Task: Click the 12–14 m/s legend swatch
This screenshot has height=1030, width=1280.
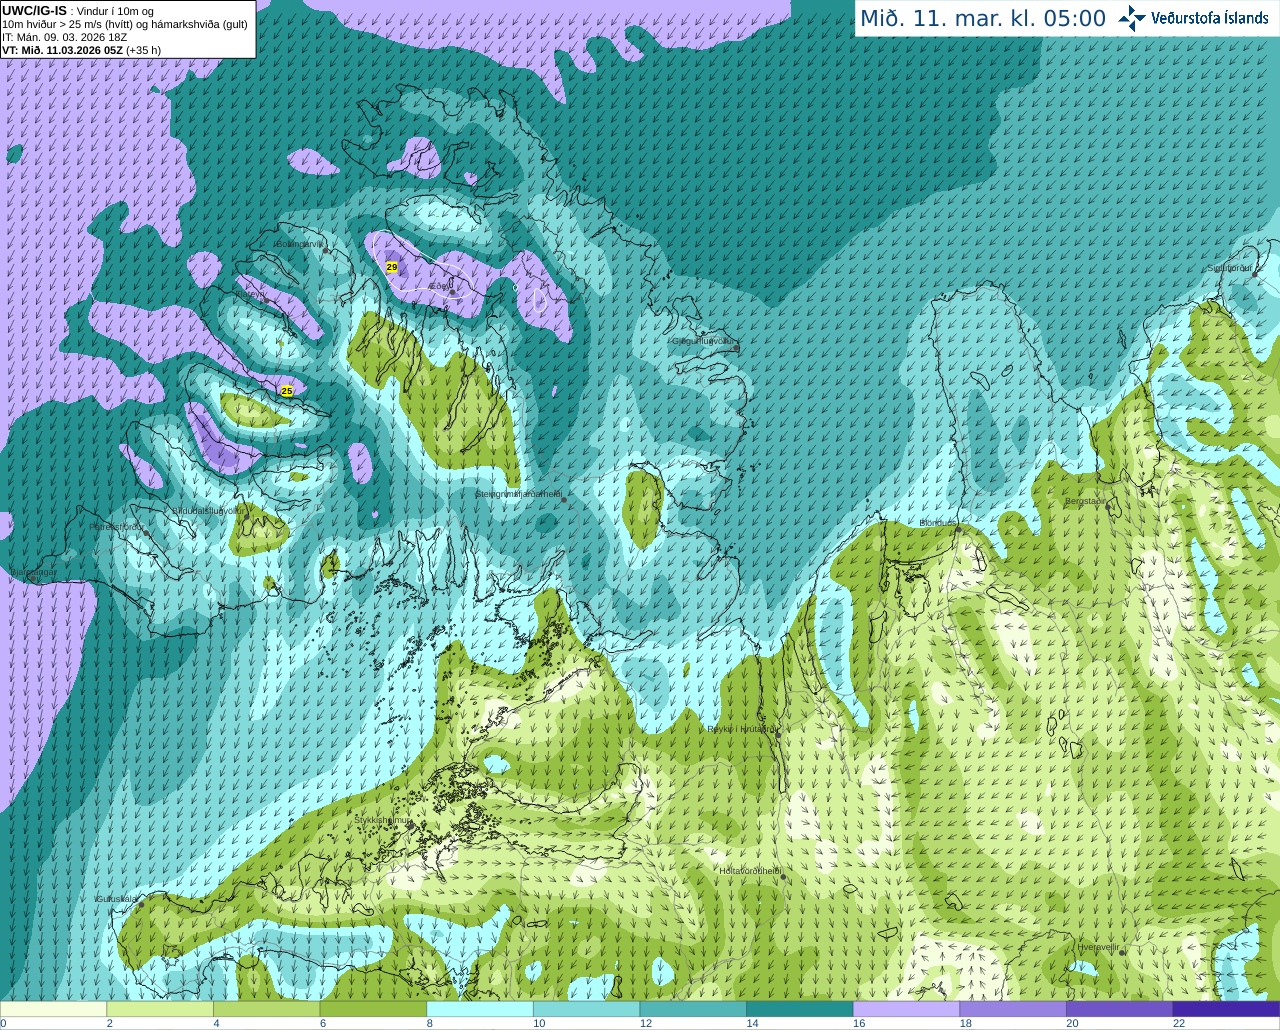Action: [x=693, y=1009]
